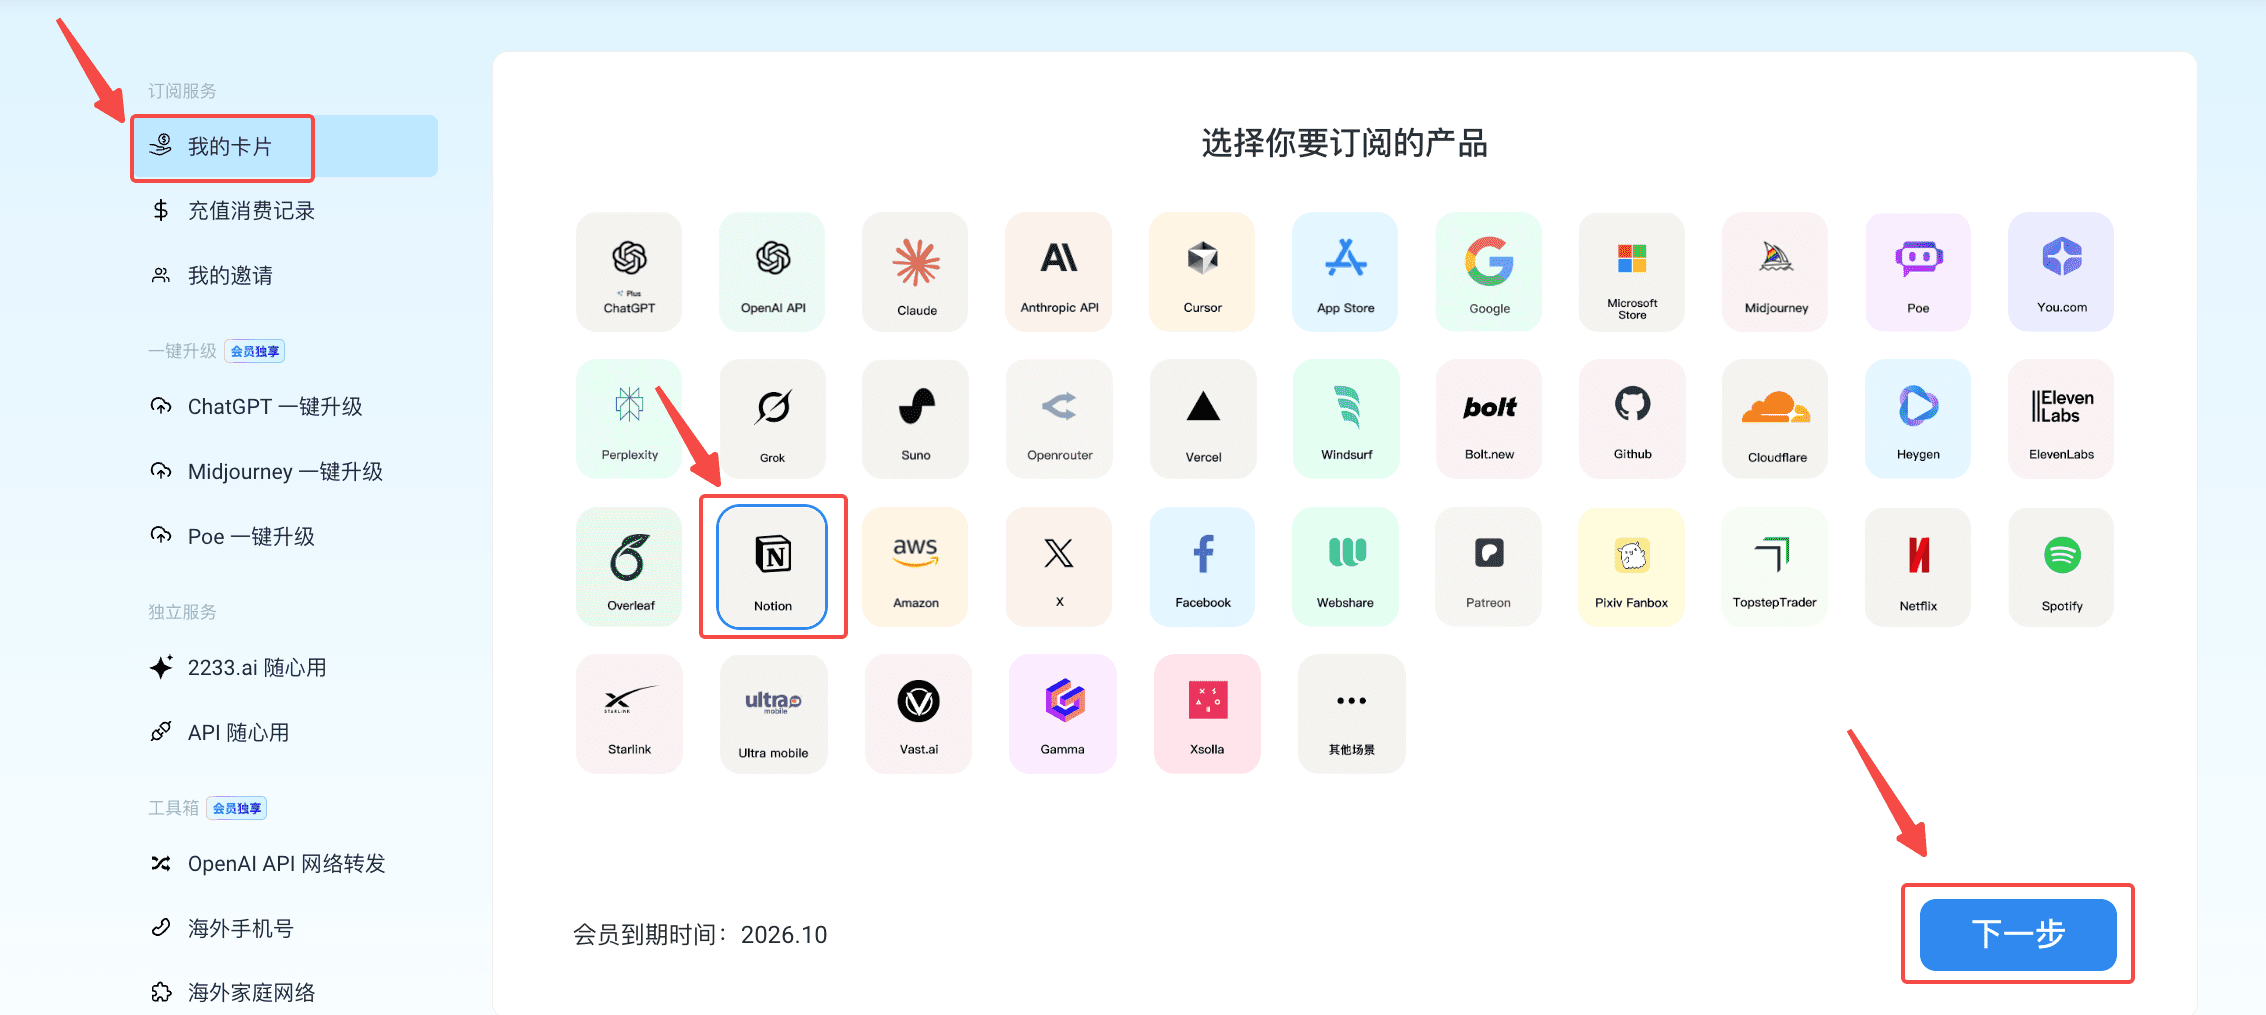Image resolution: width=2266 pixels, height=1015 pixels.
Task: Open OpenAI API 网络转发 sidebar item
Action: click(284, 863)
